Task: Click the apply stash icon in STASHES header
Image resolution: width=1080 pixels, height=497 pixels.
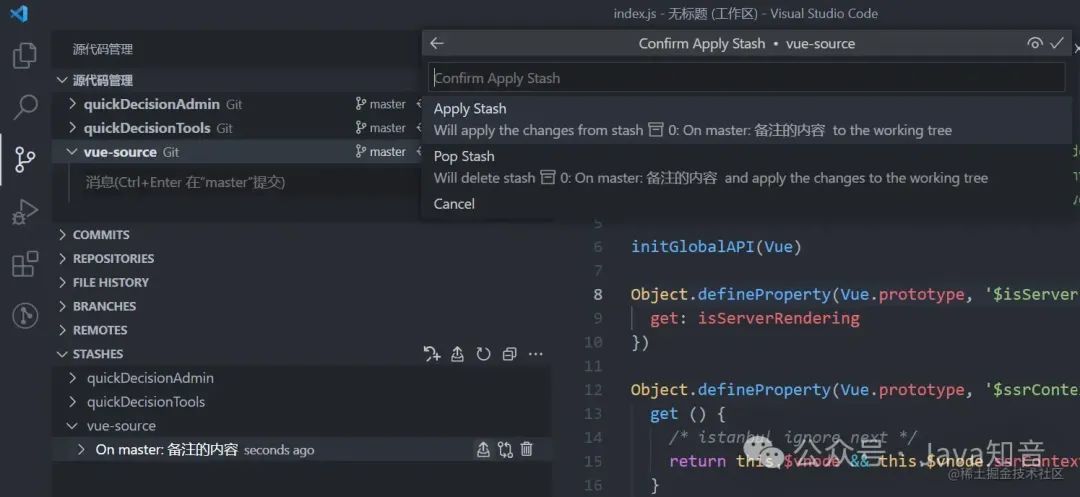Action: click(457, 354)
